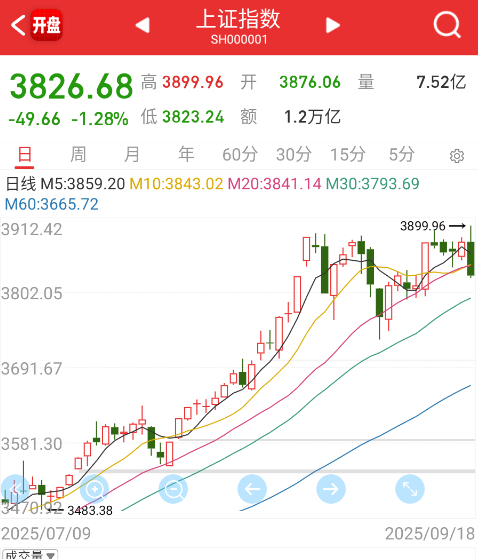
Task: Tap the back arrow icon
Action: (18, 25)
